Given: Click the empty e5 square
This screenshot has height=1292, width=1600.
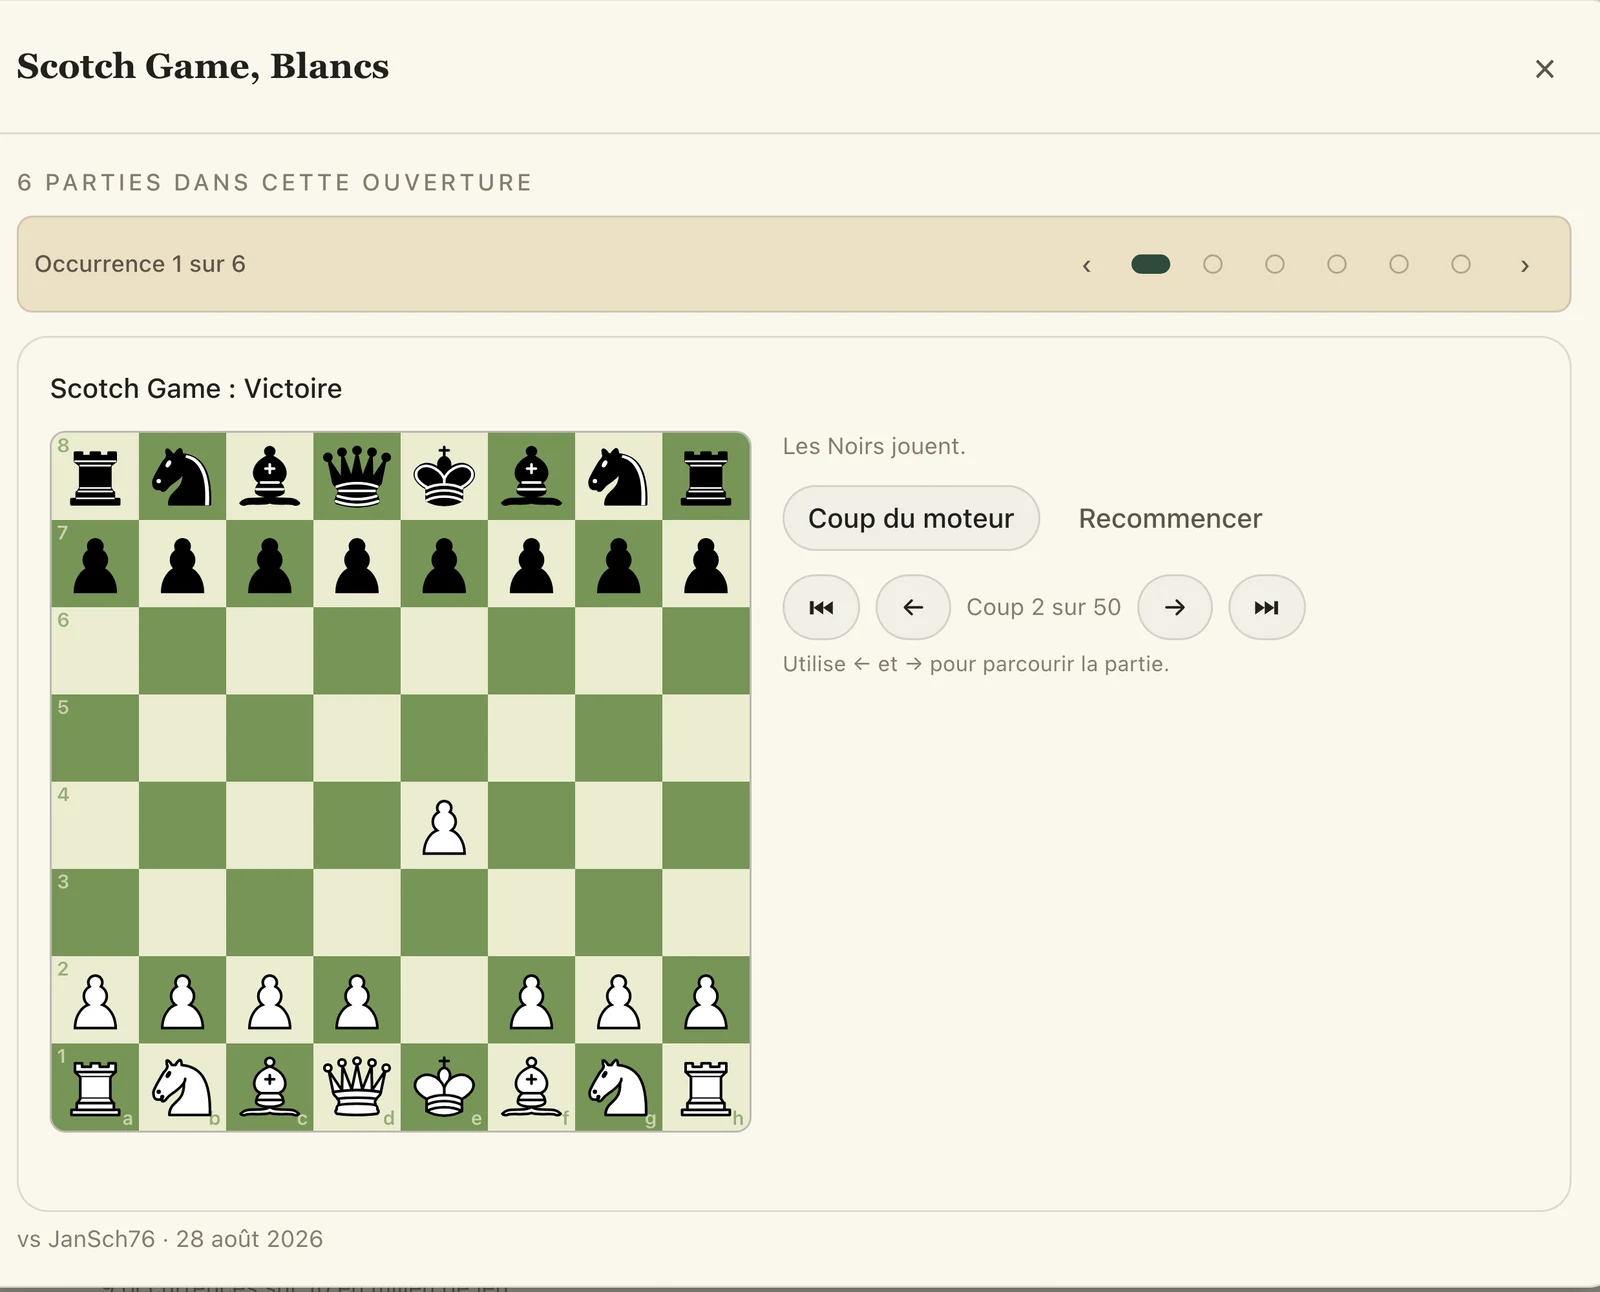Looking at the screenshot, I should tap(444, 738).
